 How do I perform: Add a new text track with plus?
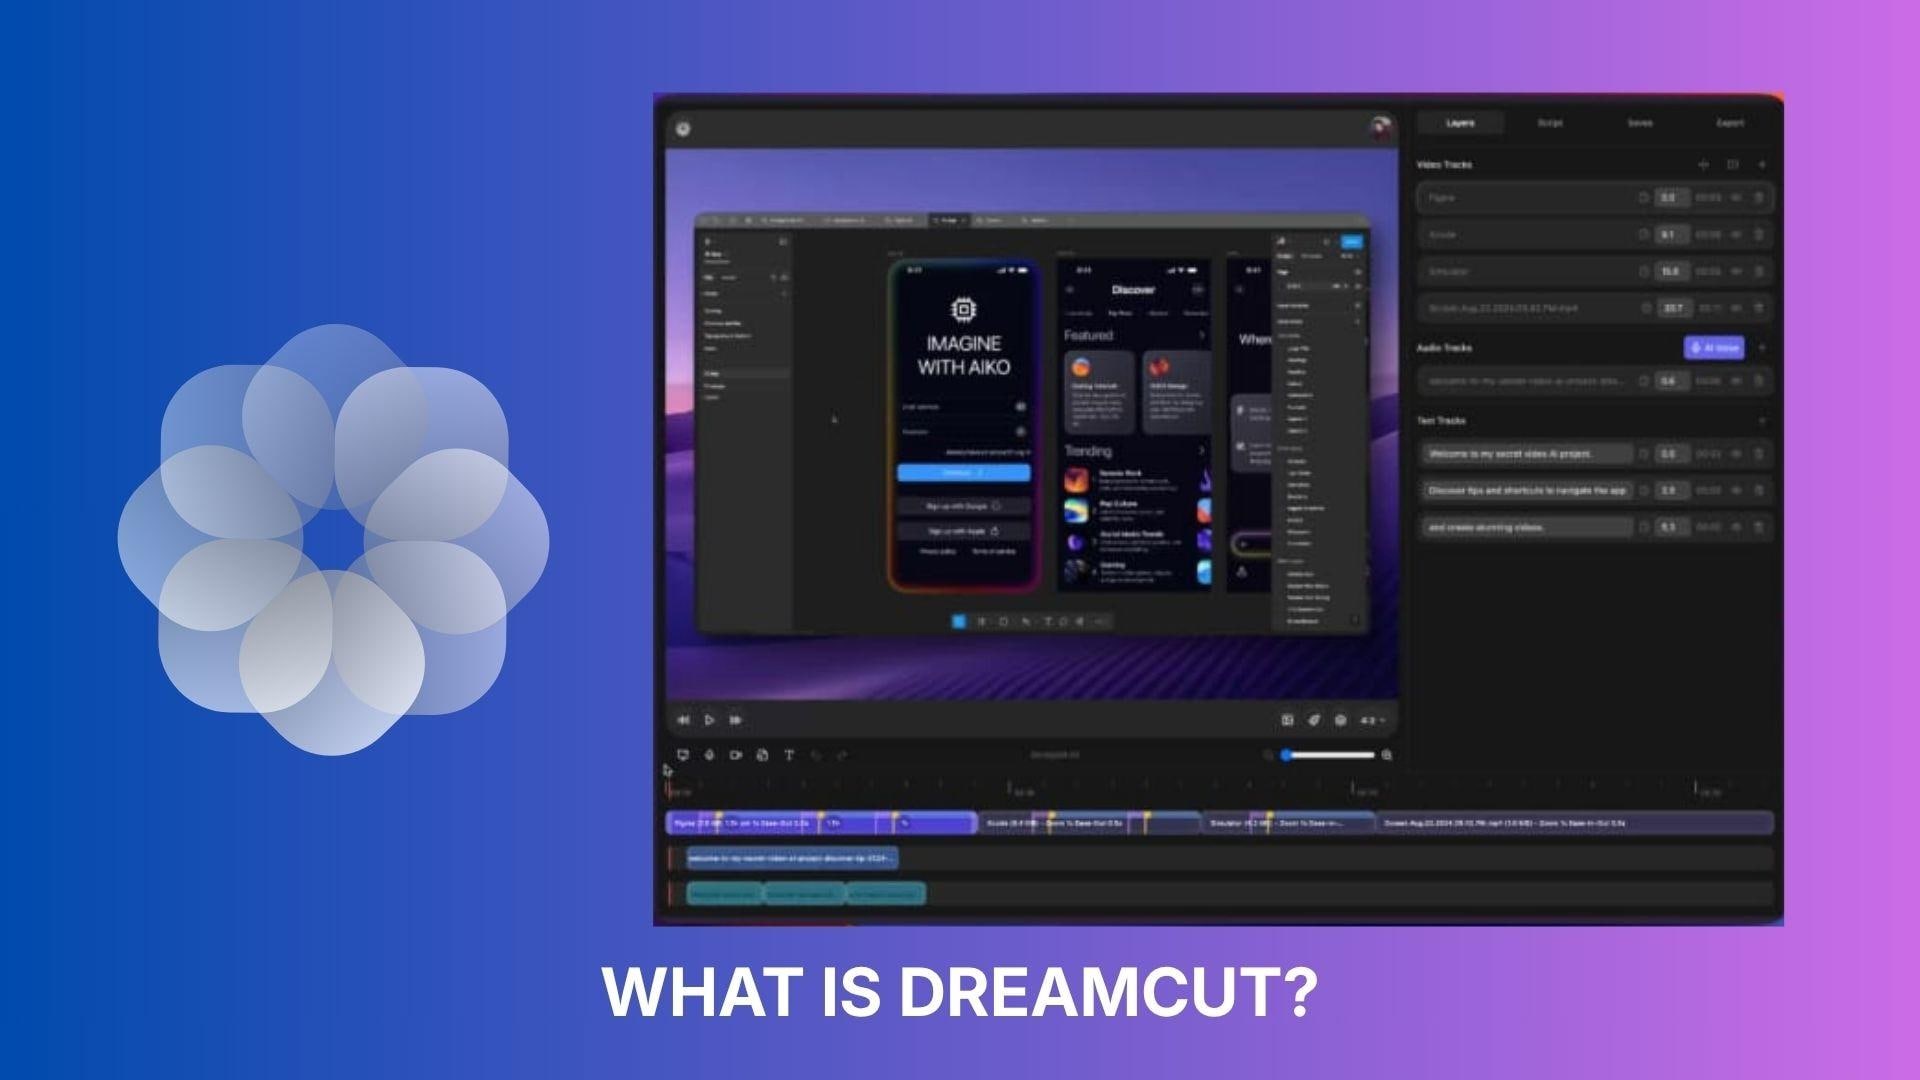(1762, 421)
